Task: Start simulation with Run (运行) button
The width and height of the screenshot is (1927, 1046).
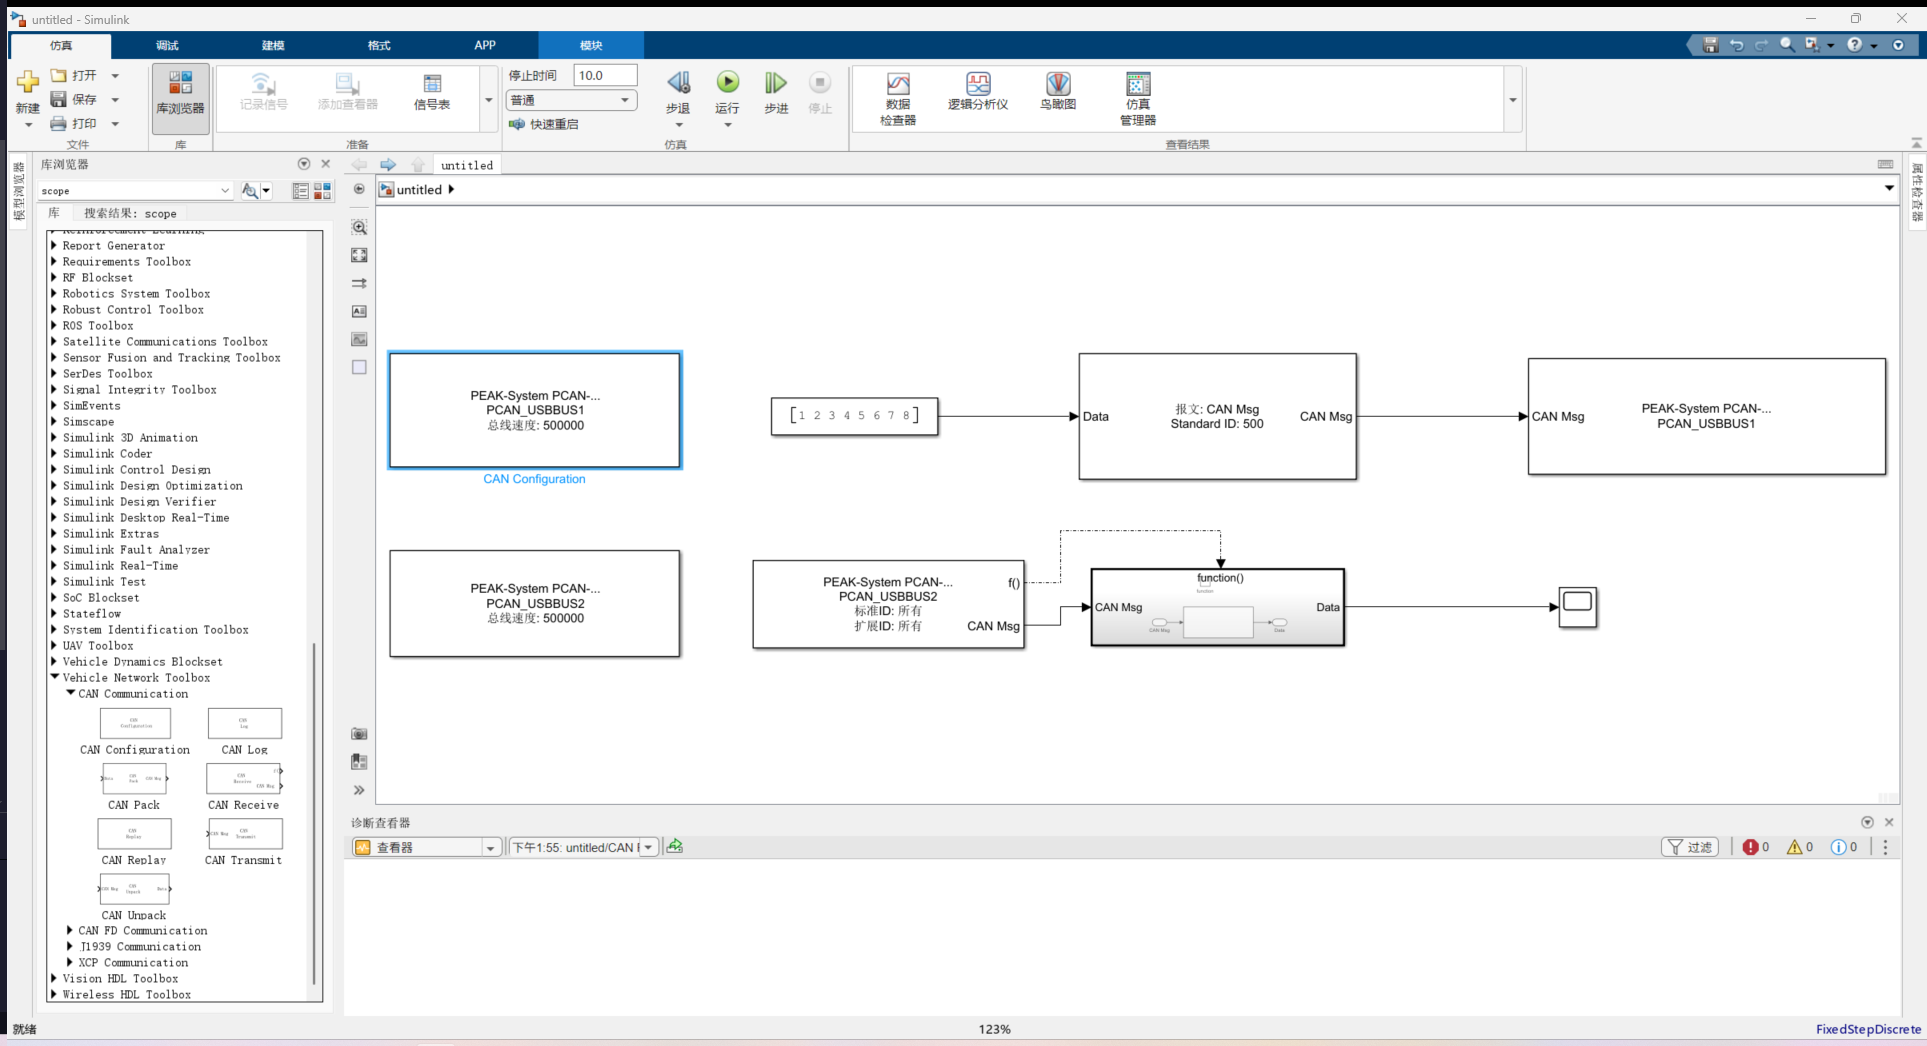Action: click(728, 93)
